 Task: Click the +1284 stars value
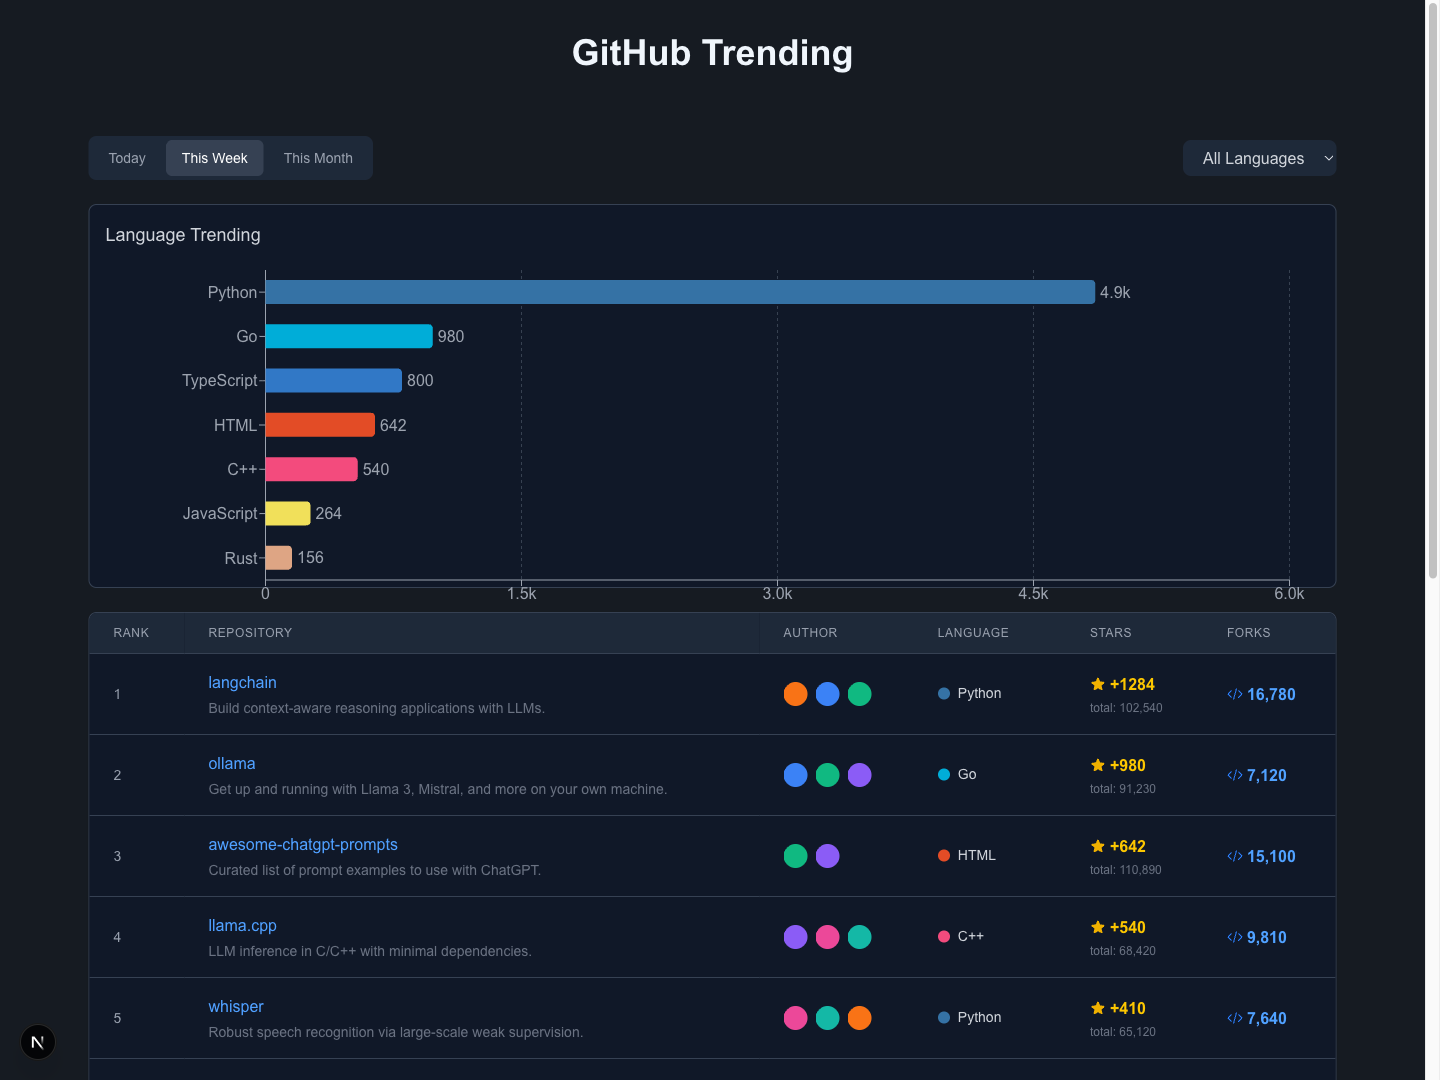(x=1132, y=684)
